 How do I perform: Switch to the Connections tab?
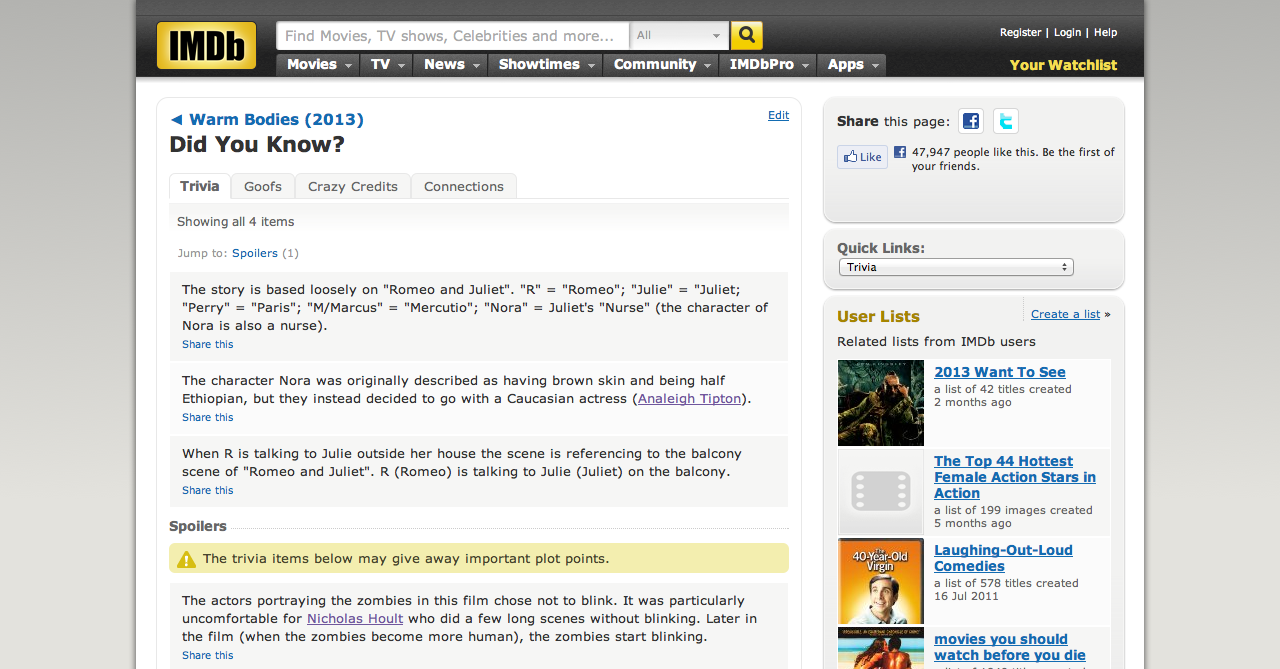tap(464, 186)
